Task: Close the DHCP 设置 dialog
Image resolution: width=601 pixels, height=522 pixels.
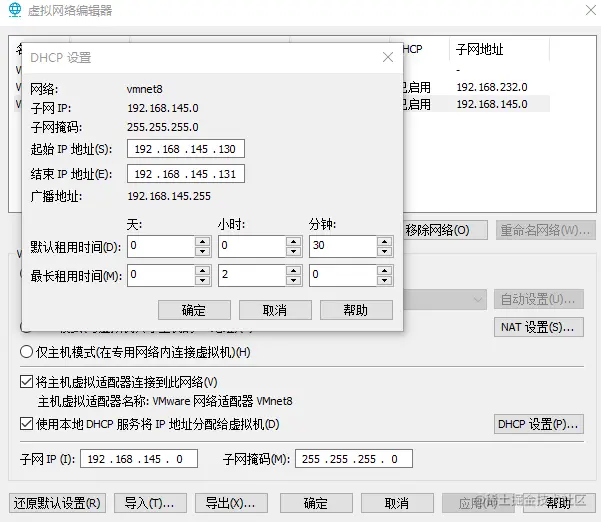Action: pos(388,57)
